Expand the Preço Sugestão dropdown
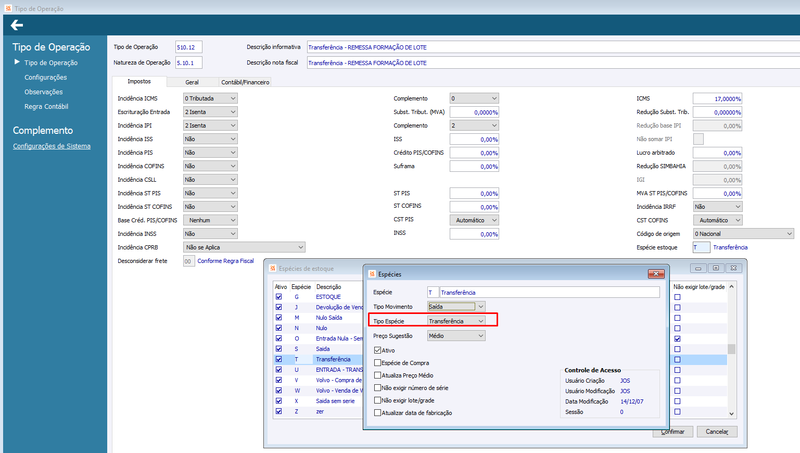 pos(479,336)
